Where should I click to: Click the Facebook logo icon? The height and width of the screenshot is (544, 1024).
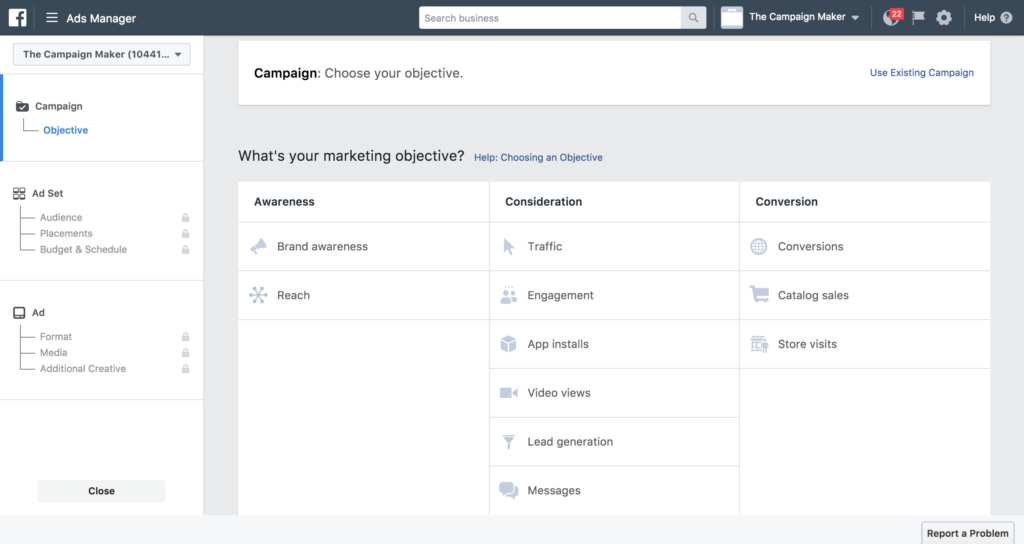tap(18, 18)
